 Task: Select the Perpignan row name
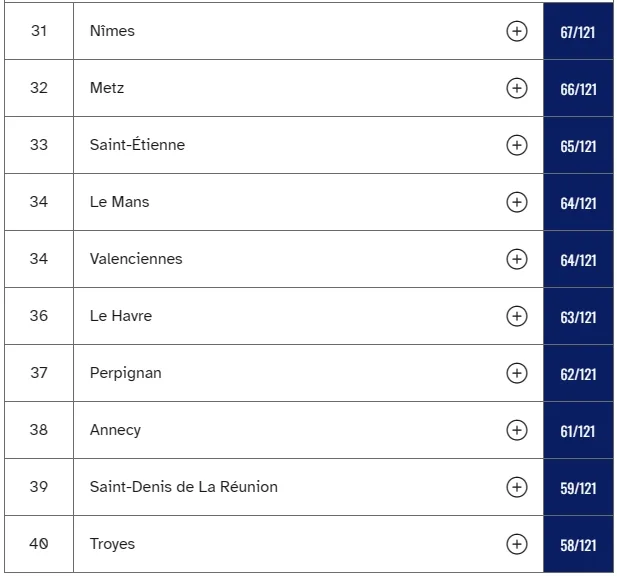tap(125, 373)
